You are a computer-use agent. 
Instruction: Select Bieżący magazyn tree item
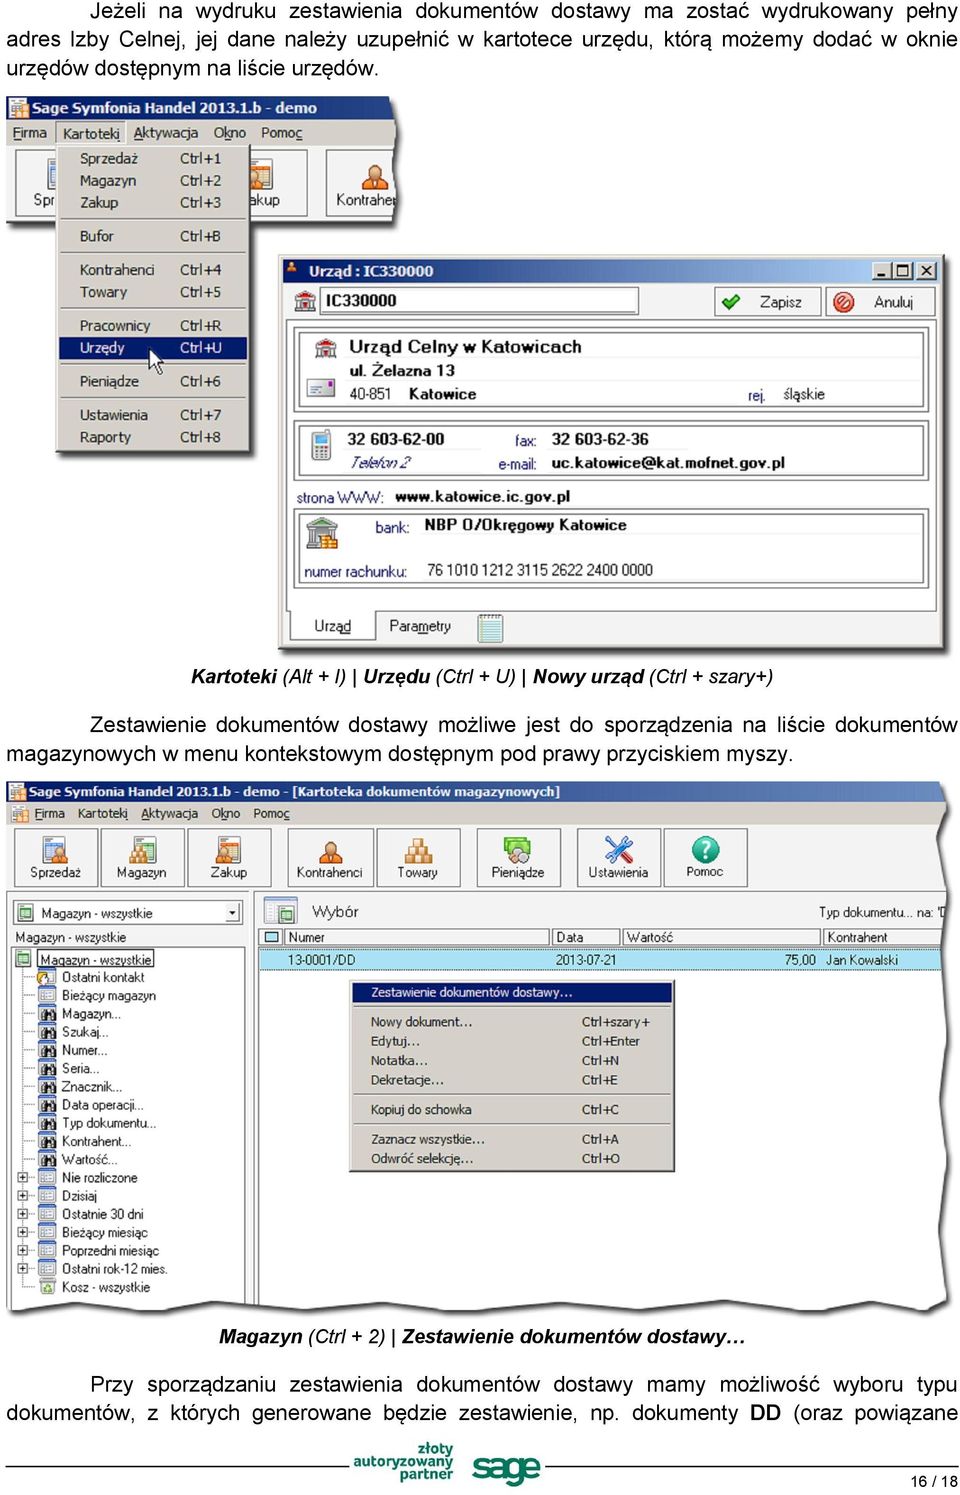pos(109,996)
